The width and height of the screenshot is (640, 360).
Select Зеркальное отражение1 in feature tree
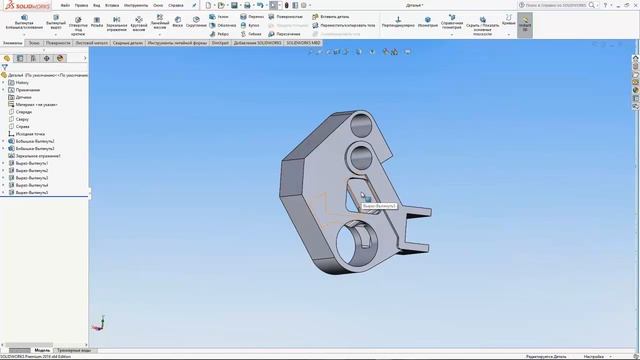click(x=34, y=156)
